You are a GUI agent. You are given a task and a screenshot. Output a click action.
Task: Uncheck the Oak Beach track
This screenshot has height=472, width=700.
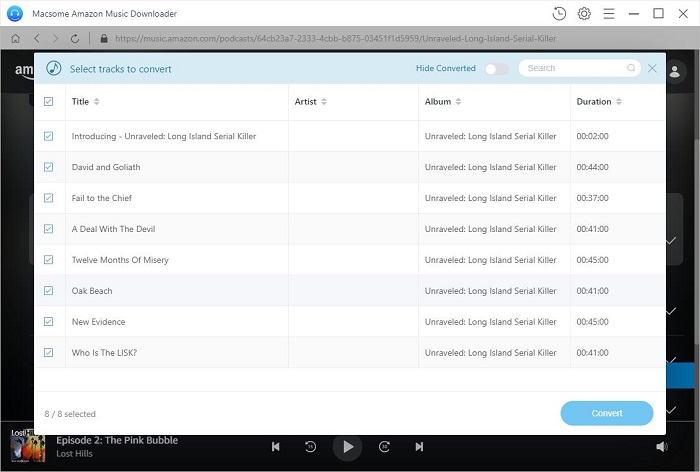pos(49,291)
